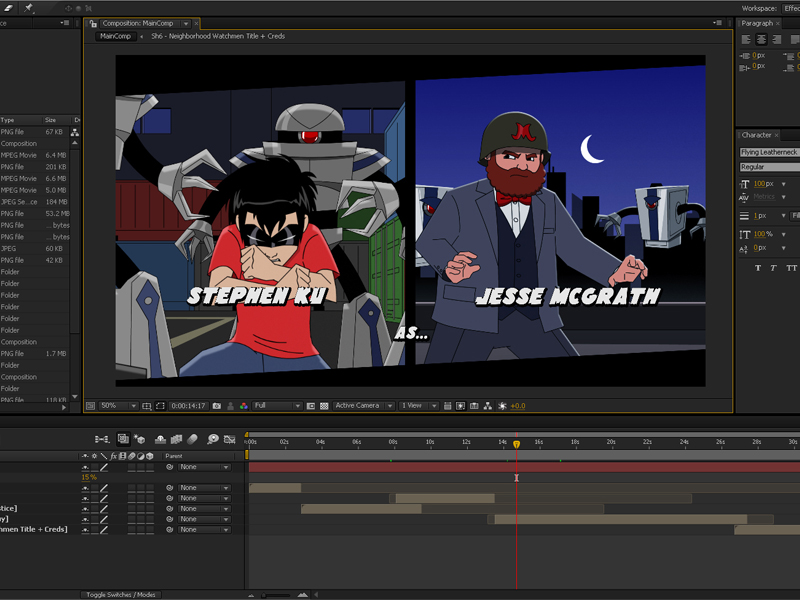Toggle Auto-keyframe icon in timeline

[230, 439]
